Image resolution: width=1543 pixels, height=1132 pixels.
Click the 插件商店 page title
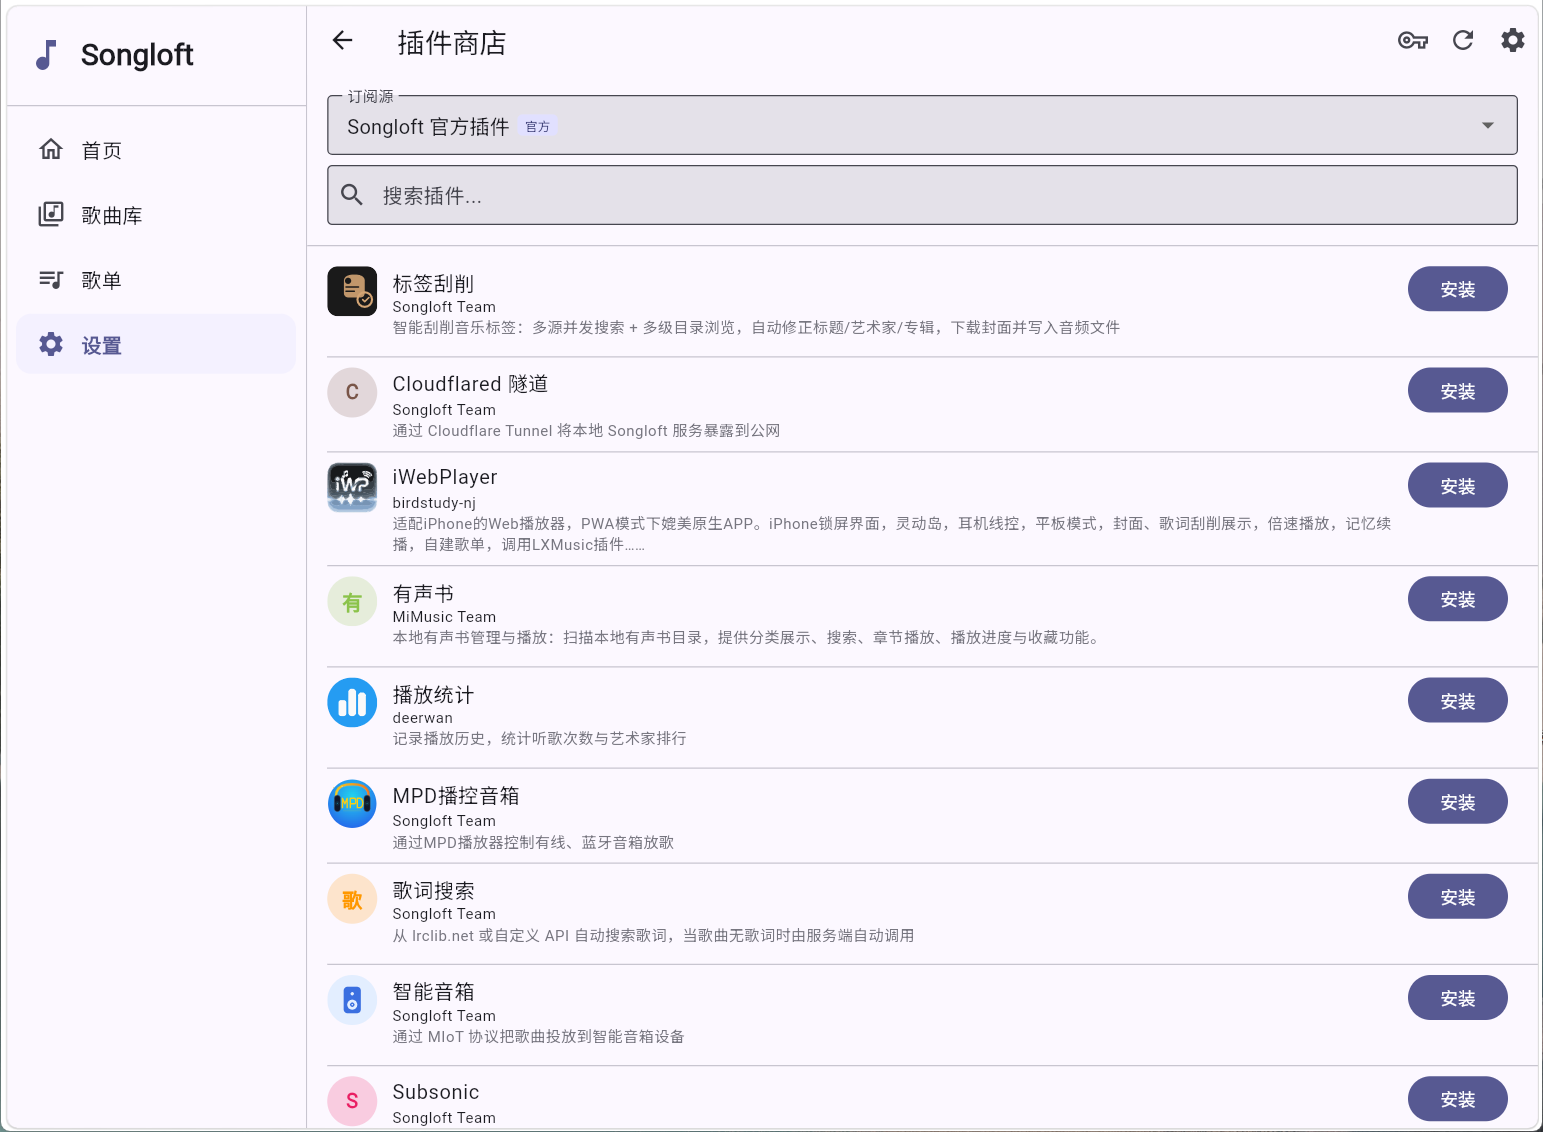pyautogui.click(x=452, y=43)
